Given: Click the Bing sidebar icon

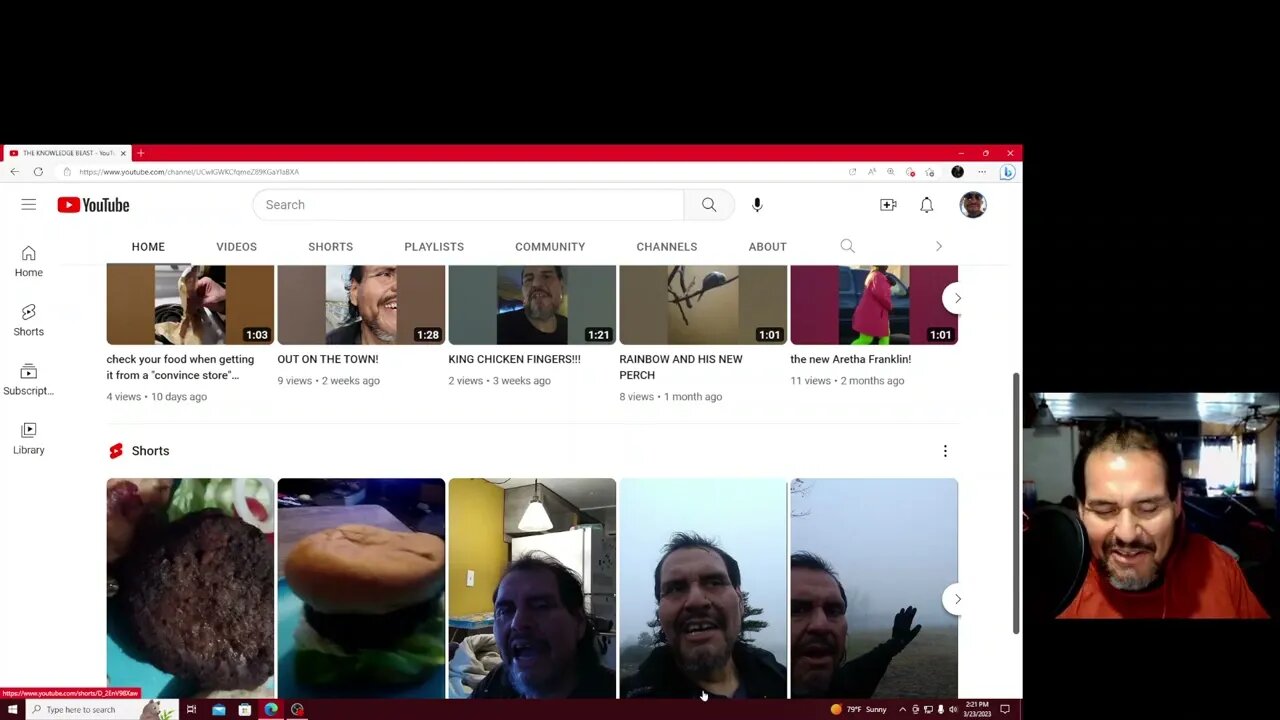Looking at the screenshot, I should pyautogui.click(x=1007, y=172).
